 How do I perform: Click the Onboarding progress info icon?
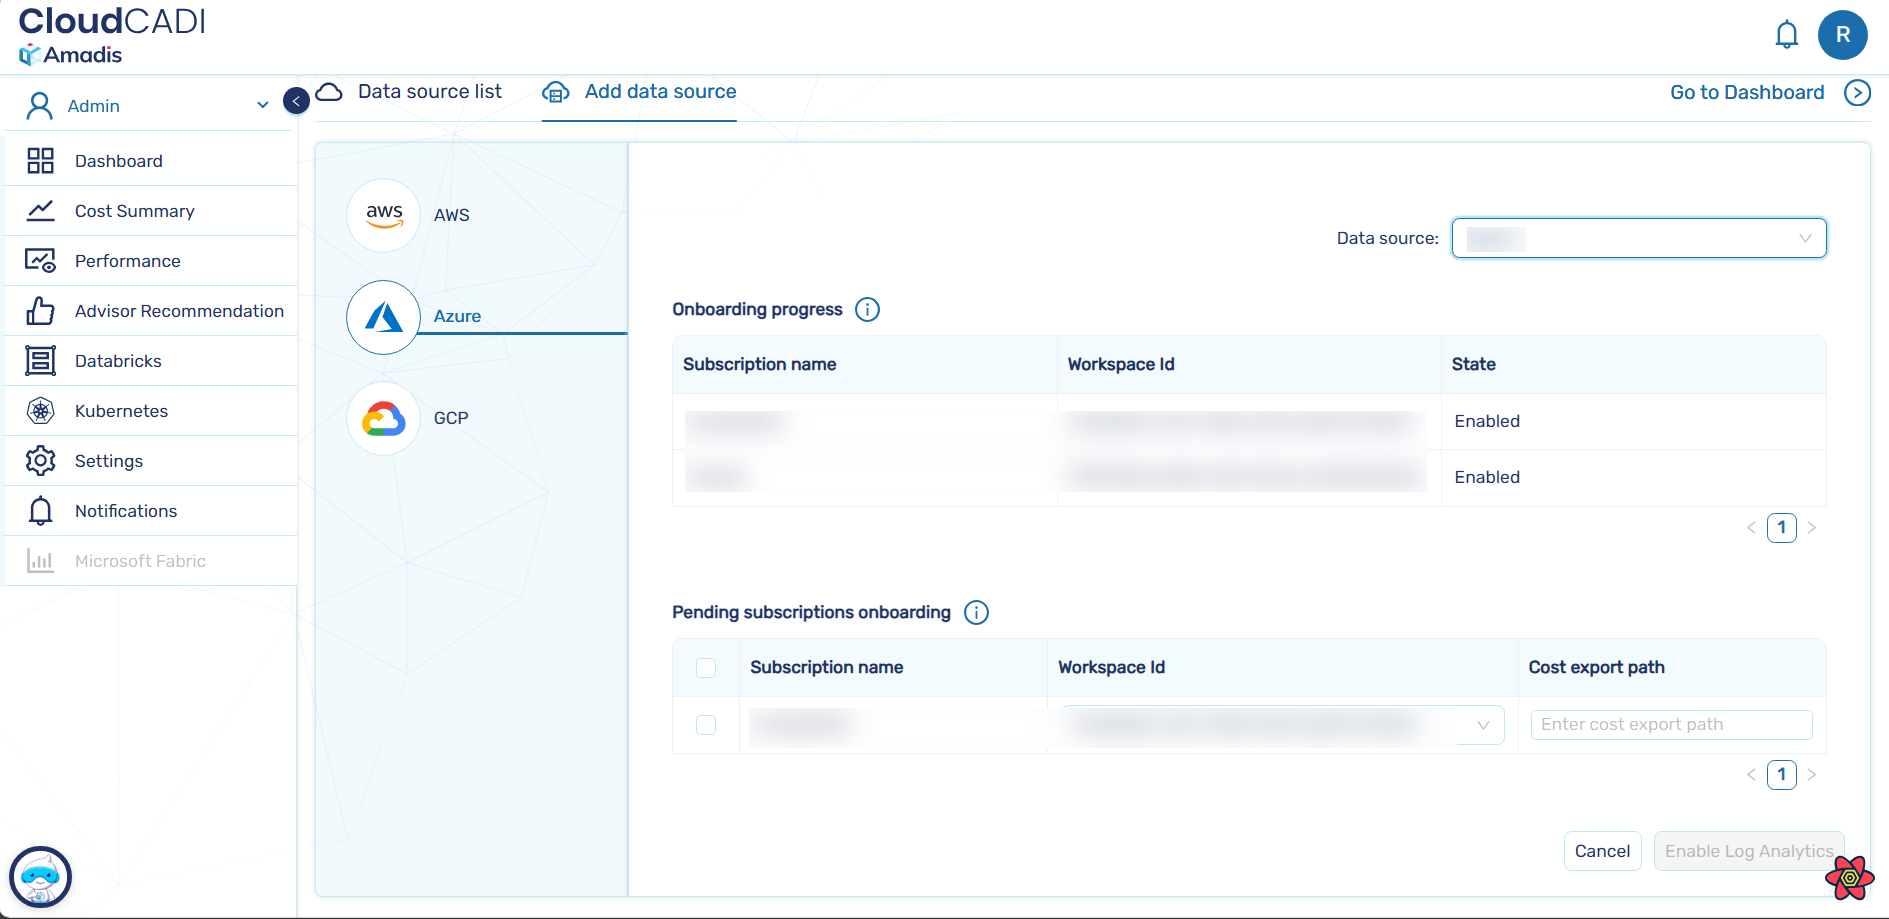(x=867, y=310)
